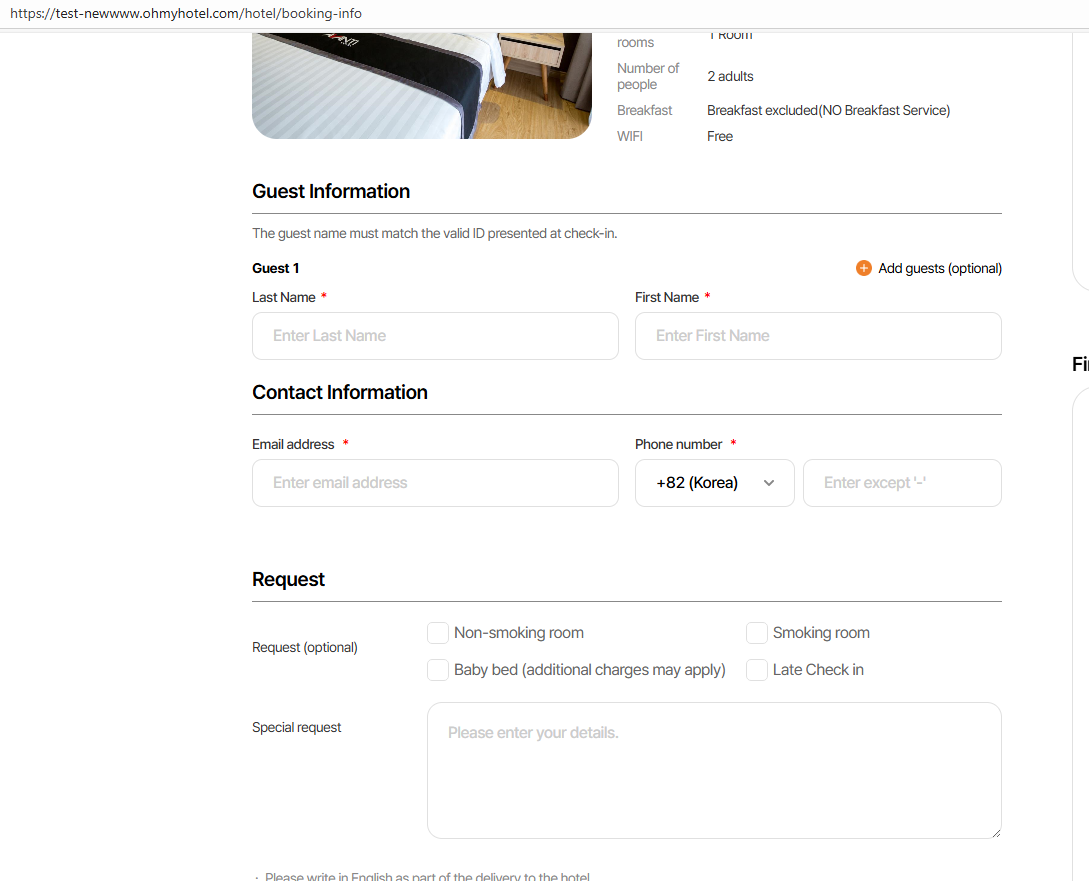Viewport: 1089px width, 881px height.
Task: Focus the Enter First Name field
Action: [818, 336]
